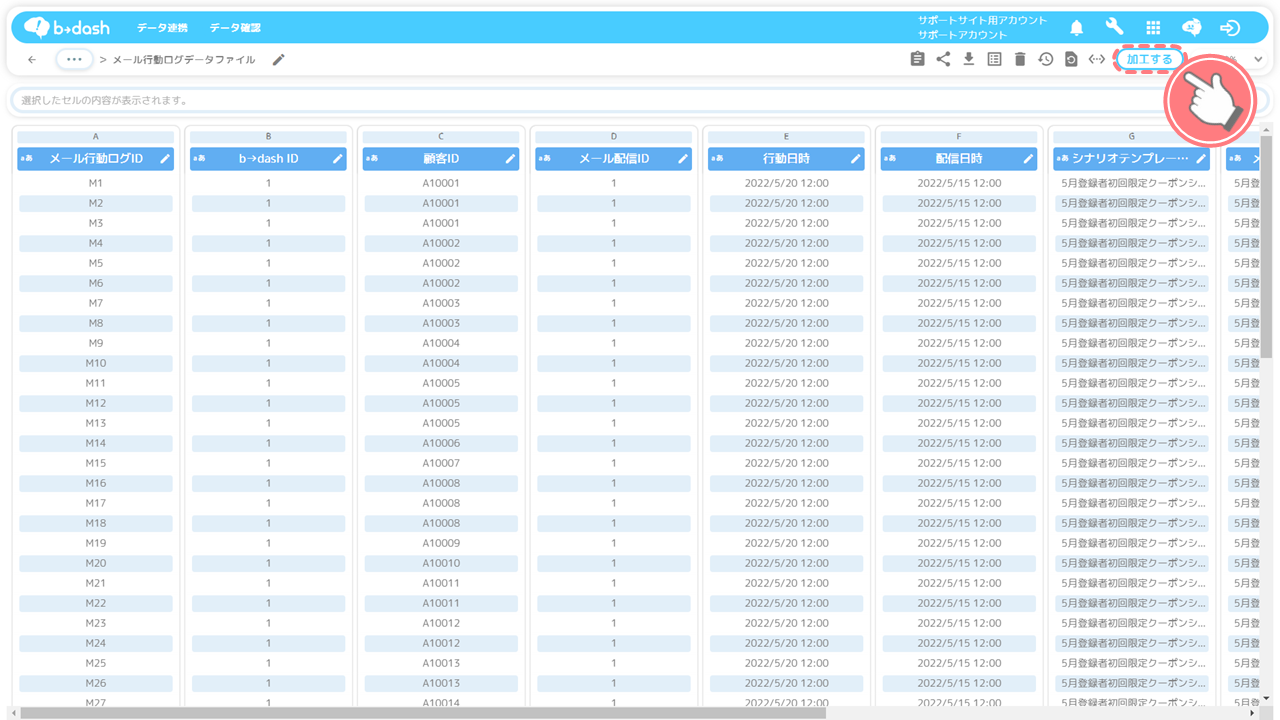Click the vertical scrollbar on right
The image size is (1280, 720).
coord(1266,246)
